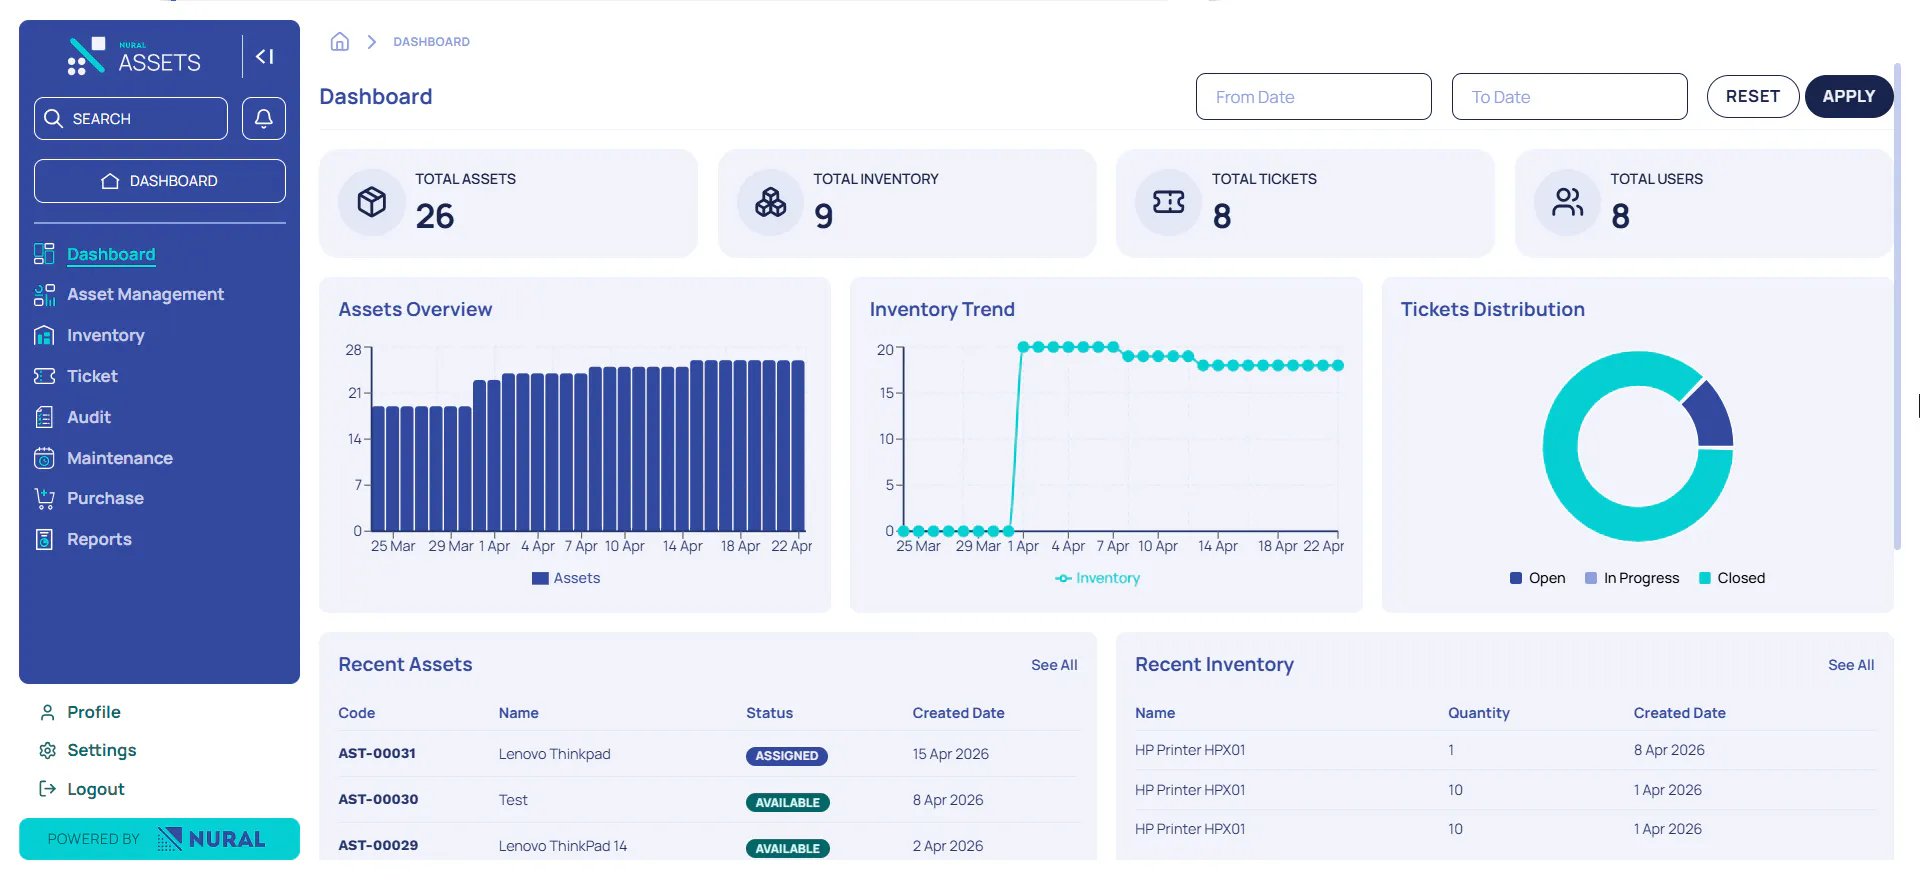This screenshot has width=1920, height=878.
Task: Click the AVAILABLE badge in the Test row
Action: (x=788, y=802)
